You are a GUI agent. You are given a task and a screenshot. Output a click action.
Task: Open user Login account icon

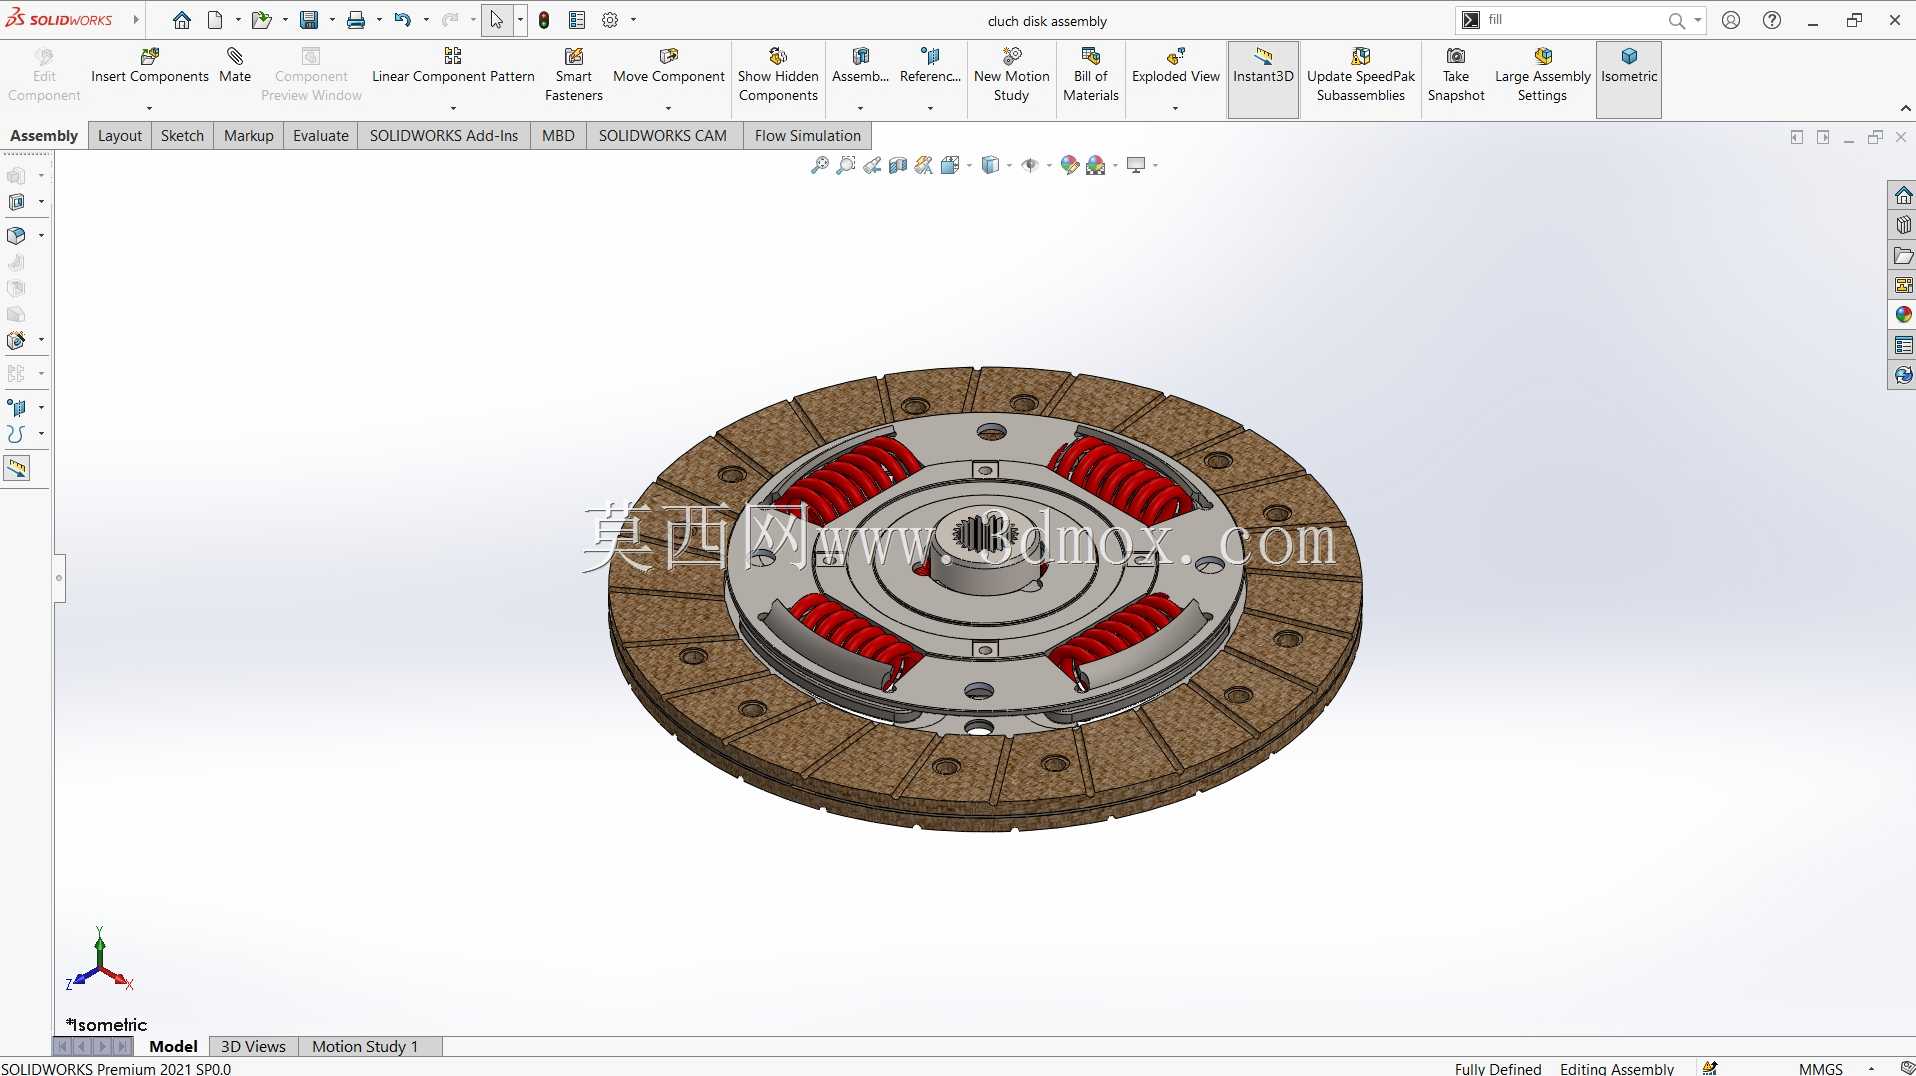click(1731, 20)
